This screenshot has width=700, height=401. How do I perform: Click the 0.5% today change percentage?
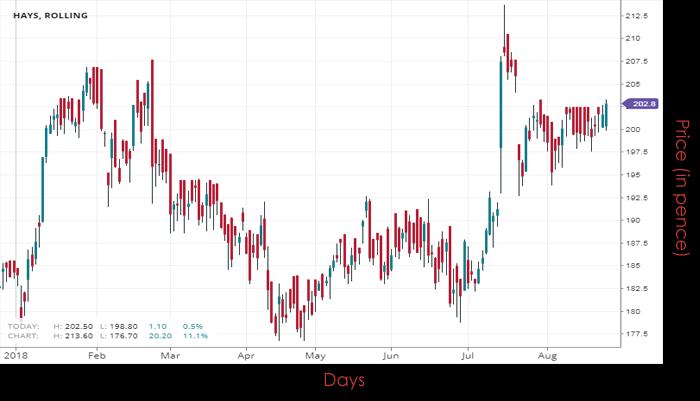[191, 327]
